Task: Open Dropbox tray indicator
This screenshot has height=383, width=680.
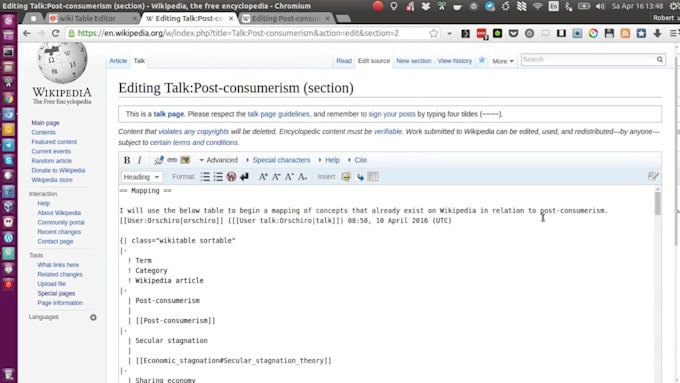Action: coord(425,6)
